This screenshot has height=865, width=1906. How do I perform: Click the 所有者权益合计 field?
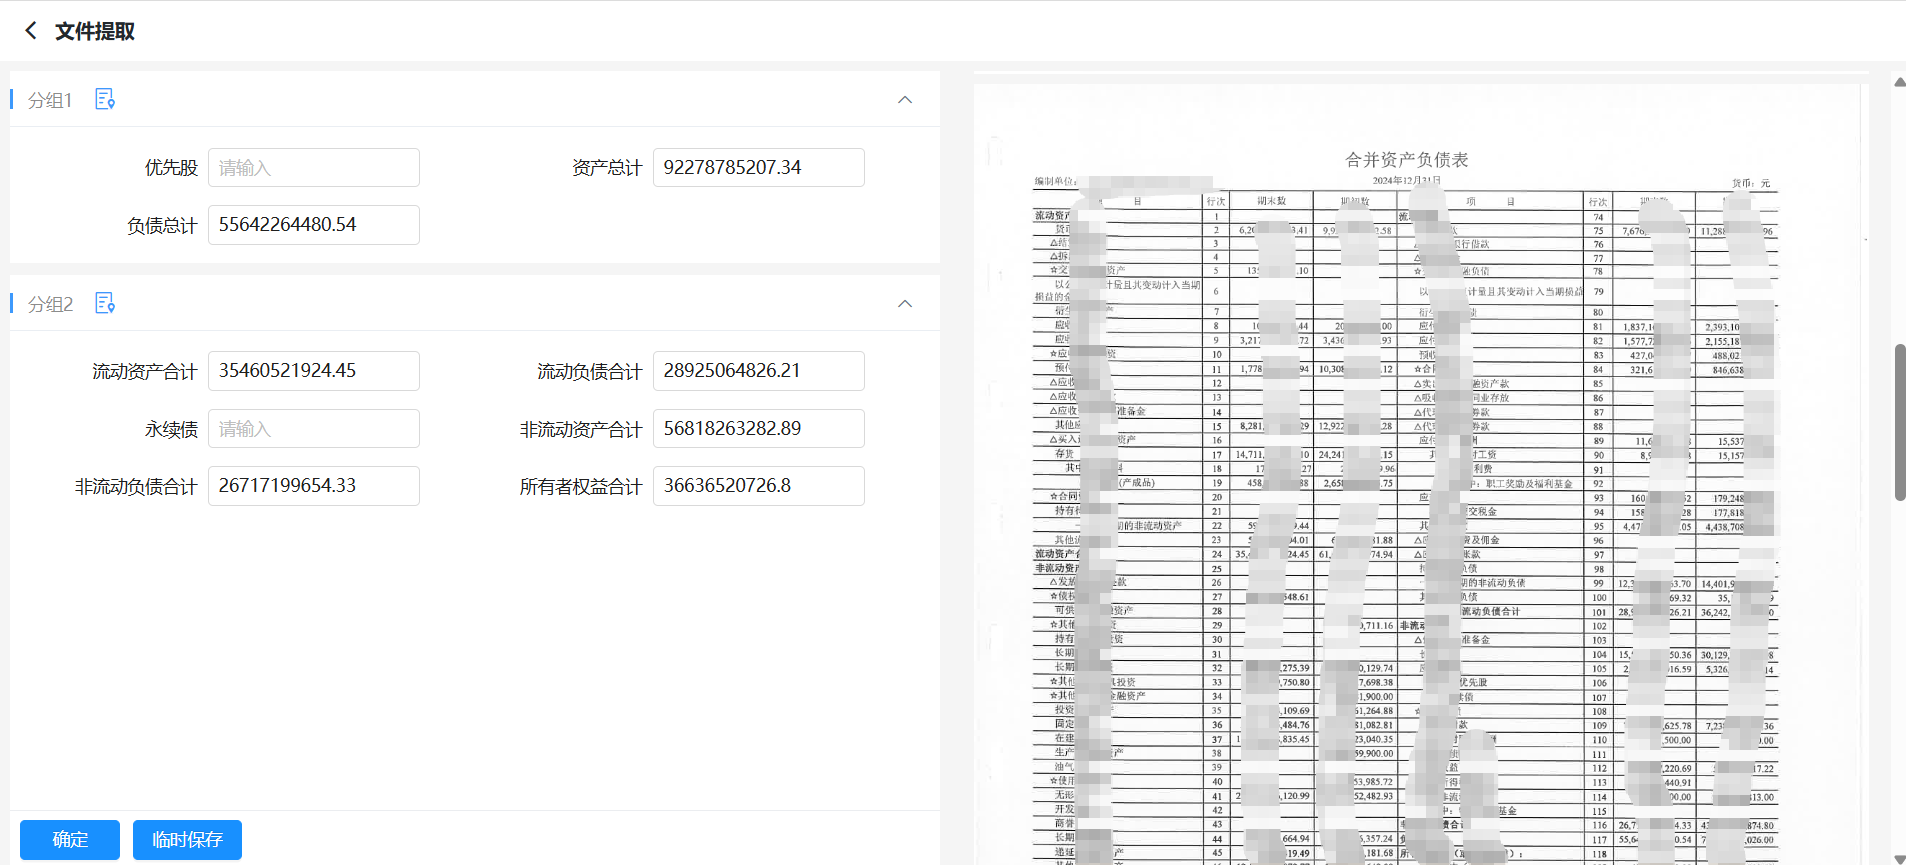(758, 486)
